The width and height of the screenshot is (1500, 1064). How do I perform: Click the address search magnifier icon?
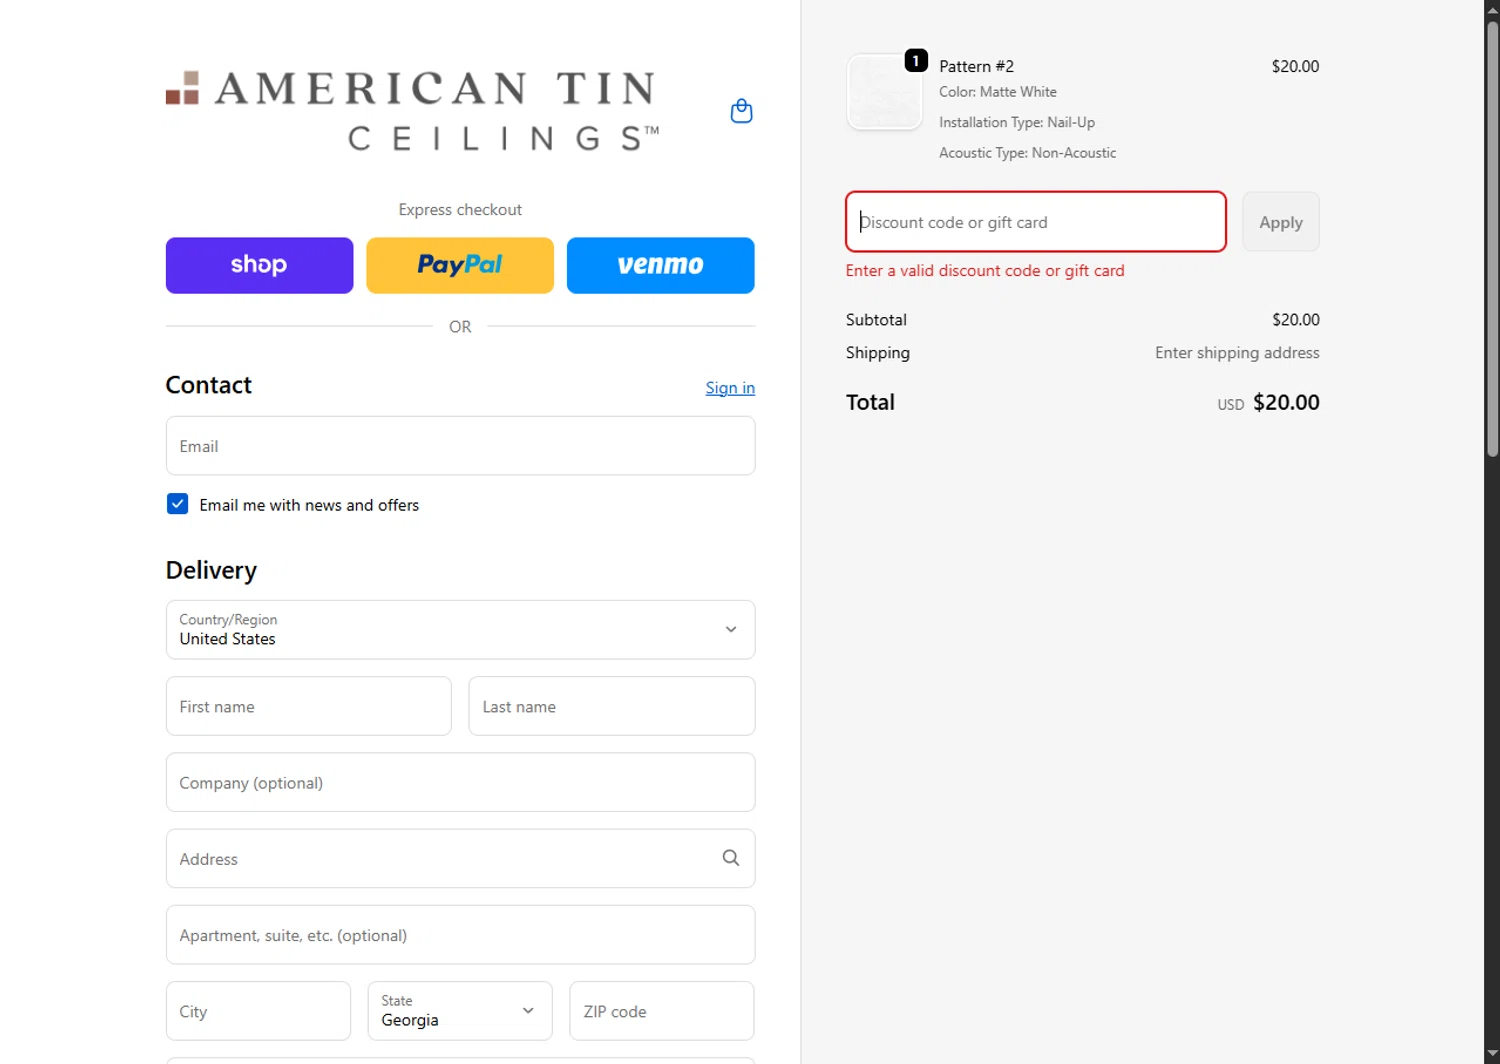pos(731,858)
